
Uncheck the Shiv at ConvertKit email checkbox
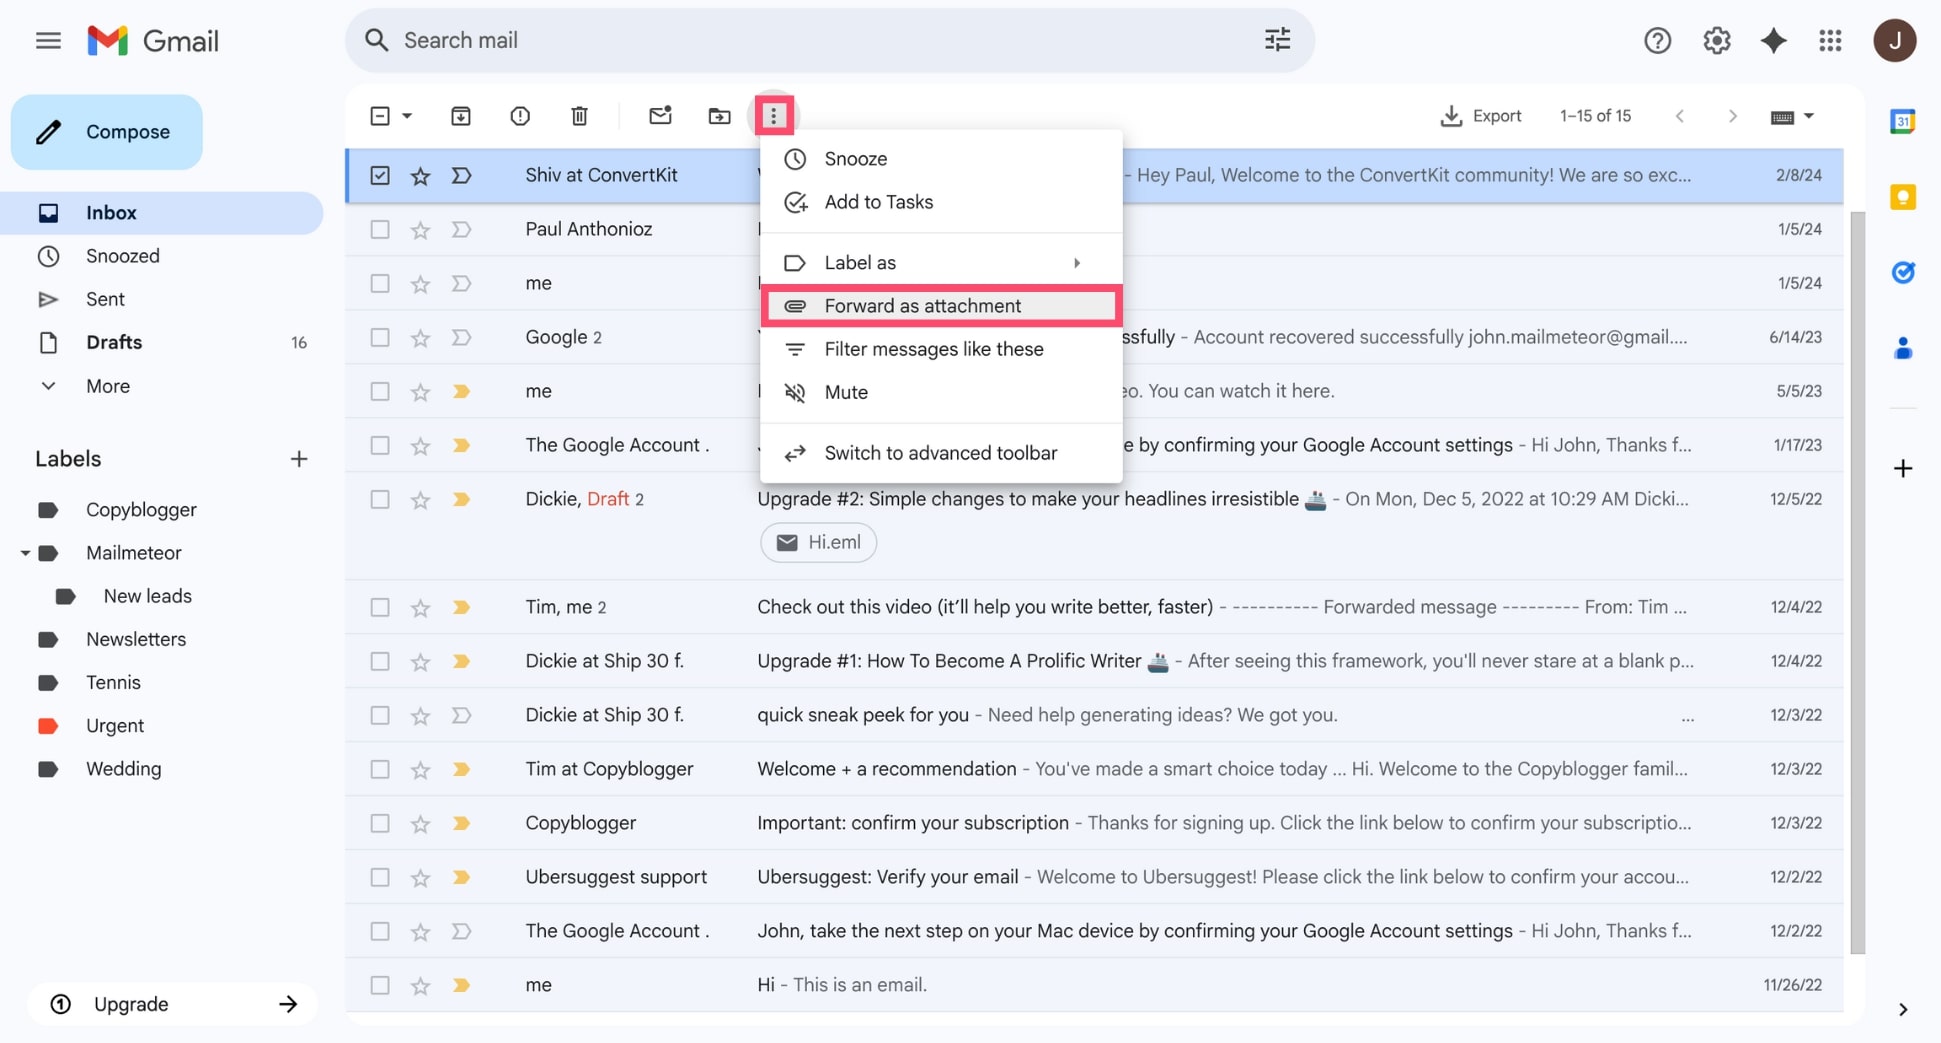point(380,176)
